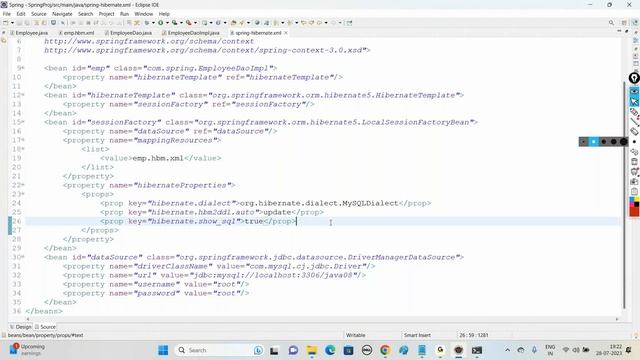Image resolution: width=640 pixels, height=360 pixels.
Task: Collapse the list element at line 18
Action: click(x=23, y=149)
